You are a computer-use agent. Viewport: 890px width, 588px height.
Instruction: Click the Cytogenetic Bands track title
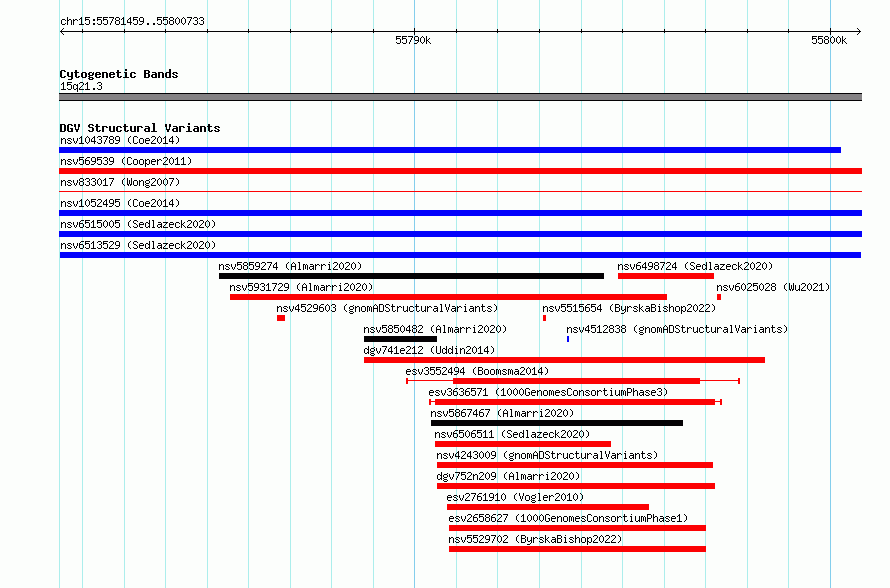tap(119, 74)
